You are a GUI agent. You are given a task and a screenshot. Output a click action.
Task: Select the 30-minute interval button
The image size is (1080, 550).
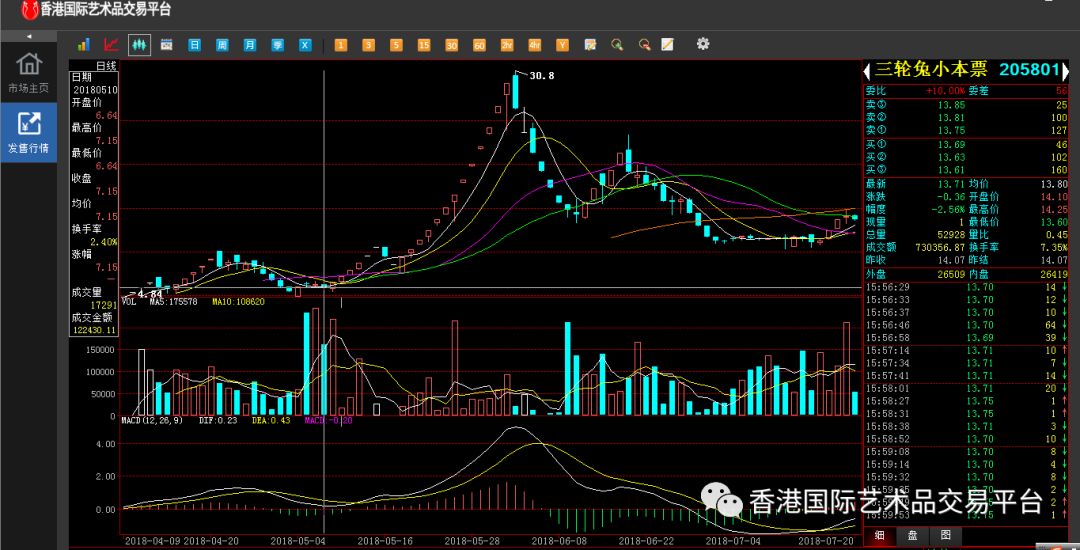451,45
